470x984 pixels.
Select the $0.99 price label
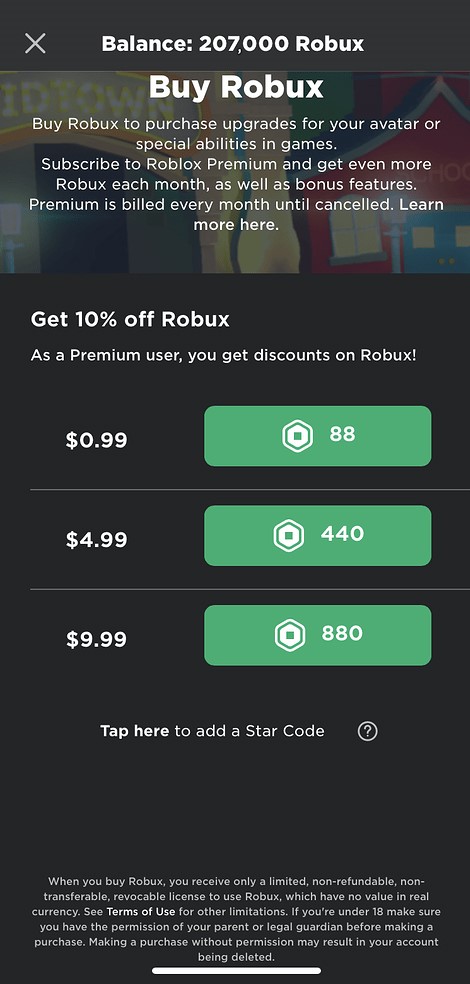tap(96, 440)
